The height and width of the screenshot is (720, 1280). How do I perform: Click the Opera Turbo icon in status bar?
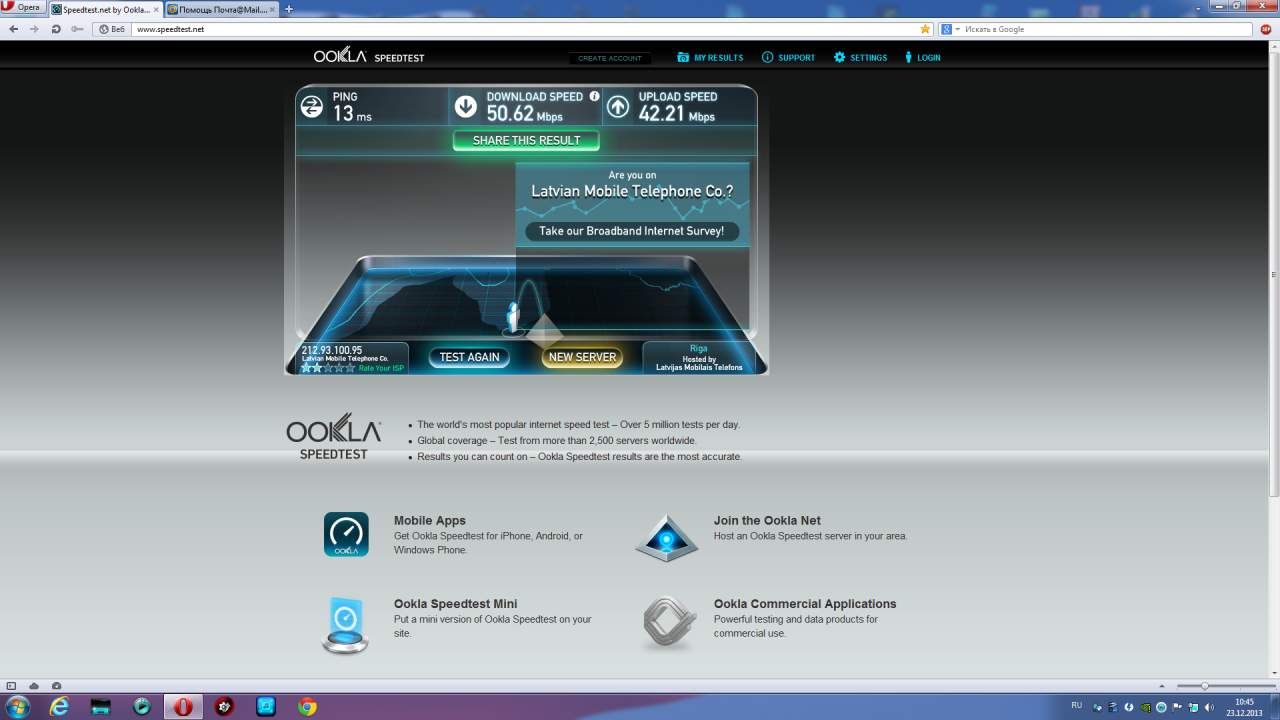[56, 686]
